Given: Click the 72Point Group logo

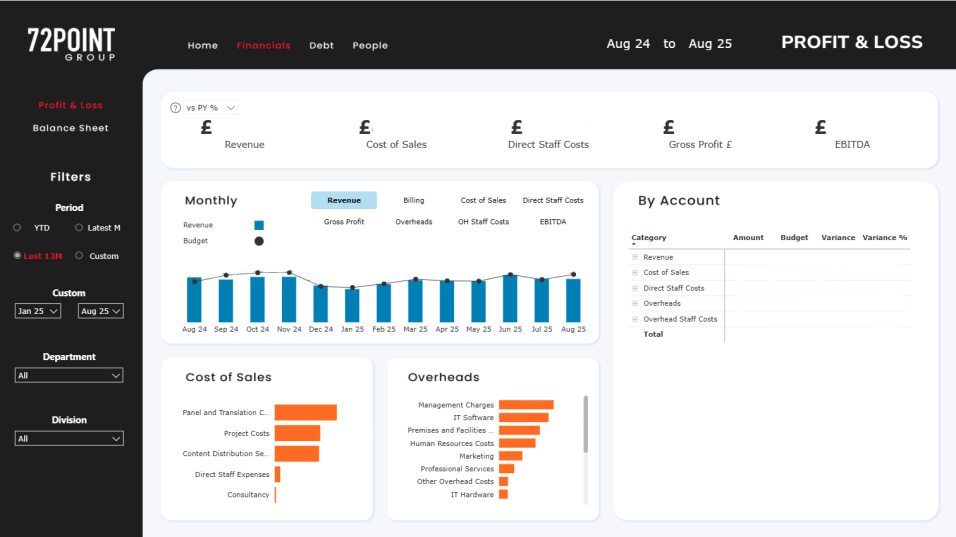Looking at the screenshot, I should pos(71,44).
